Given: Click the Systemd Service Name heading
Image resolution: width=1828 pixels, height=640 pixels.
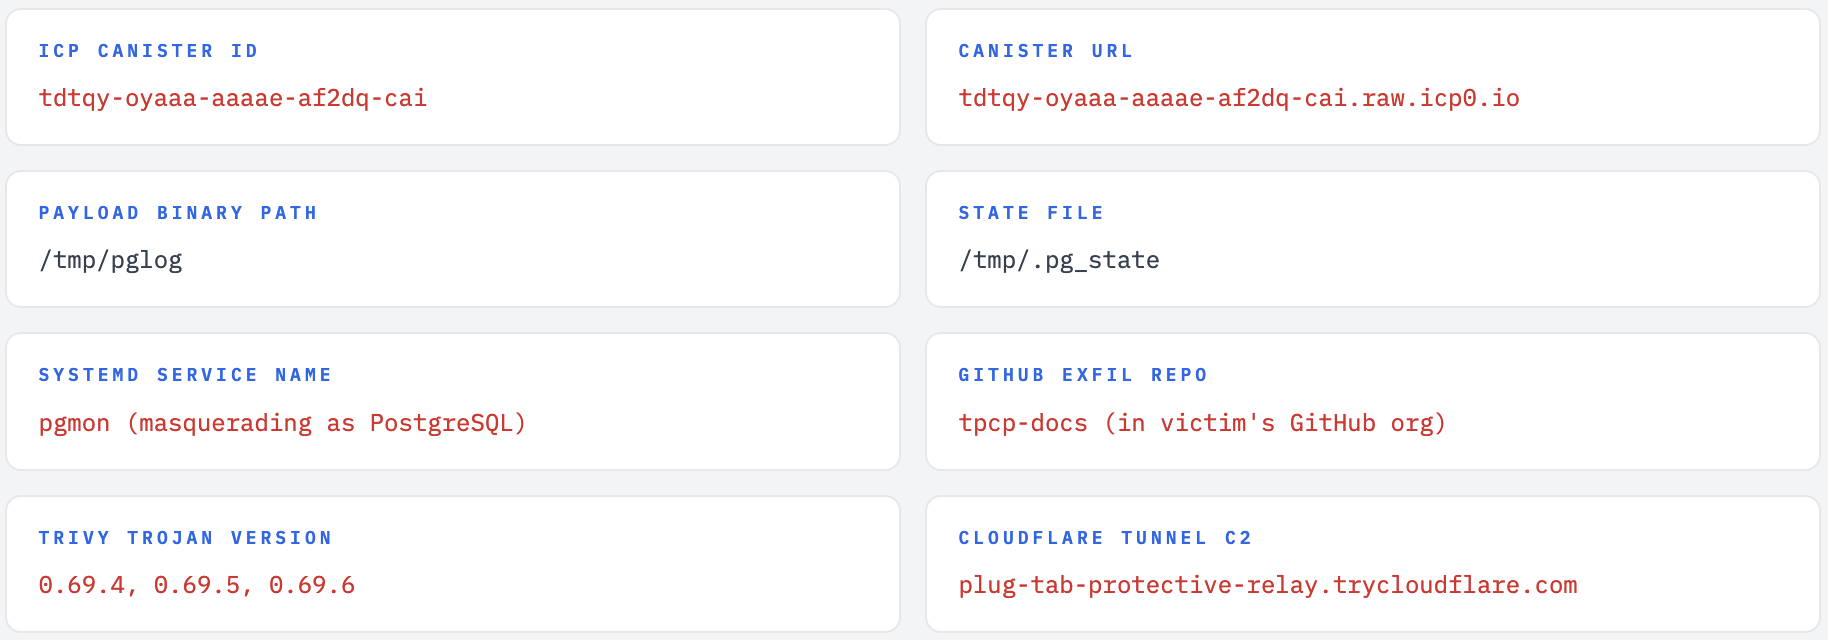Looking at the screenshot, I should (x=185, y=375).
